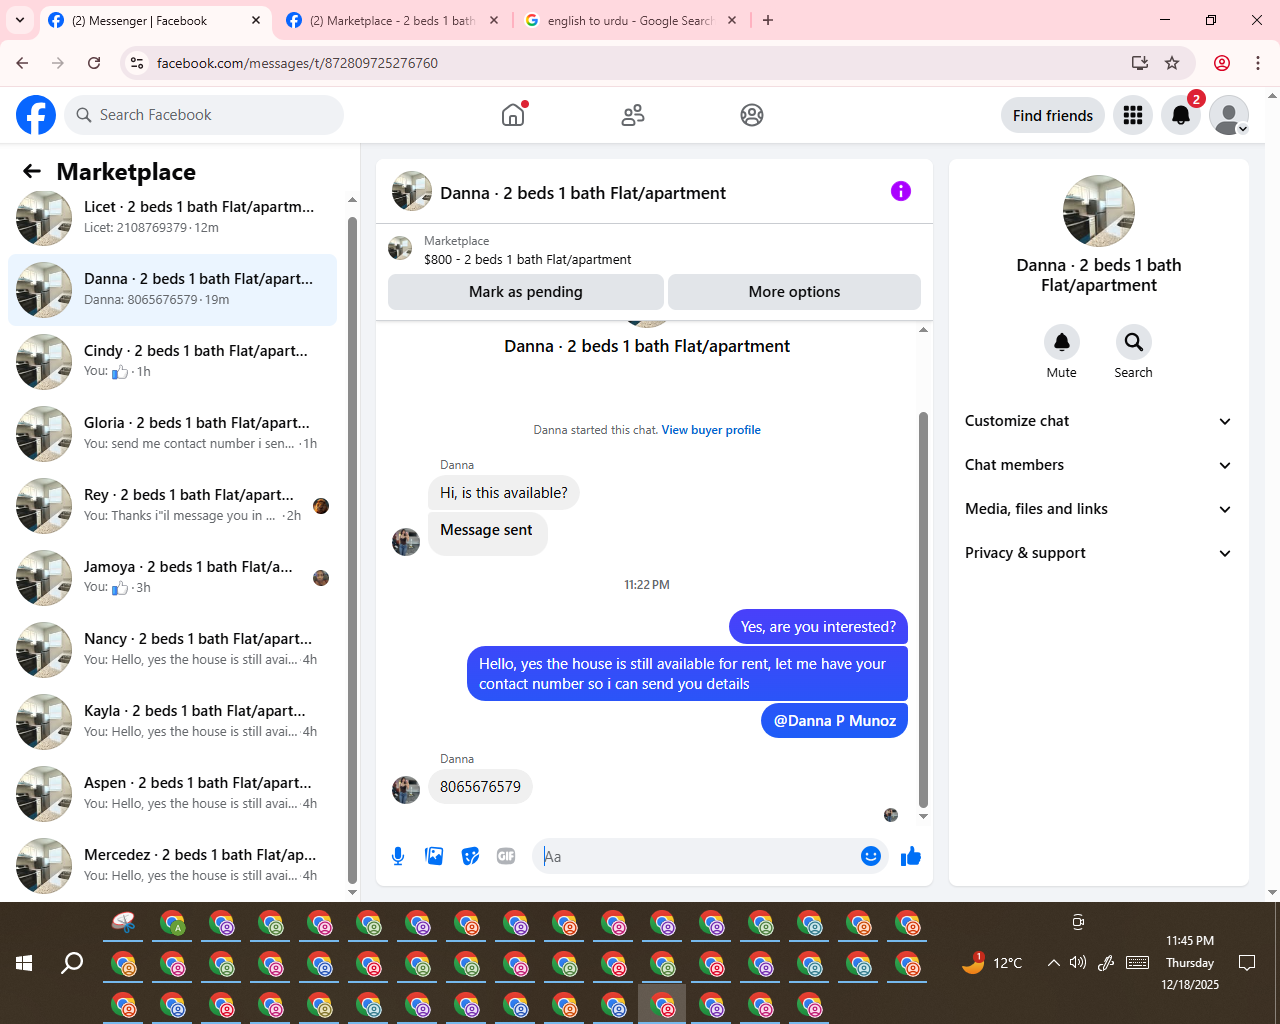Screen dimensions: 1280x1024
Task: Show hidden system tray icons chevron
Action: [x=1053, y=963]
